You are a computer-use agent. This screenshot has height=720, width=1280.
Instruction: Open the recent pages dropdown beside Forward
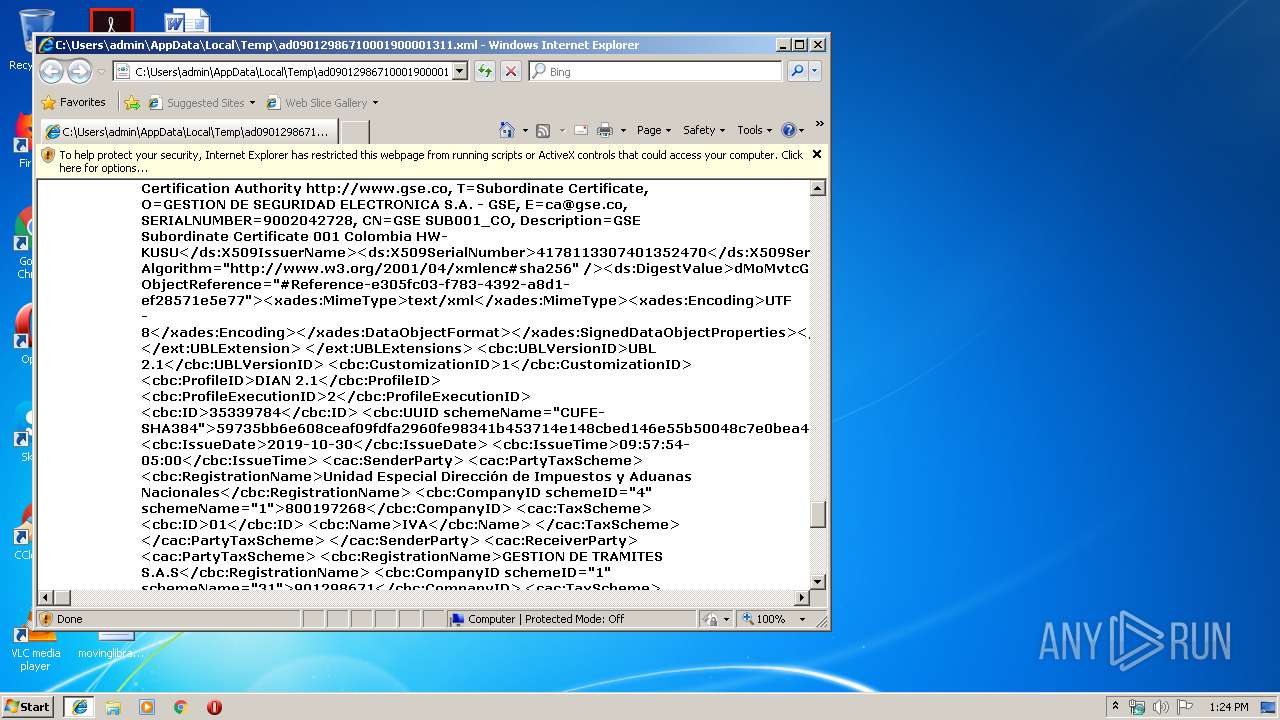click(101, 72)
